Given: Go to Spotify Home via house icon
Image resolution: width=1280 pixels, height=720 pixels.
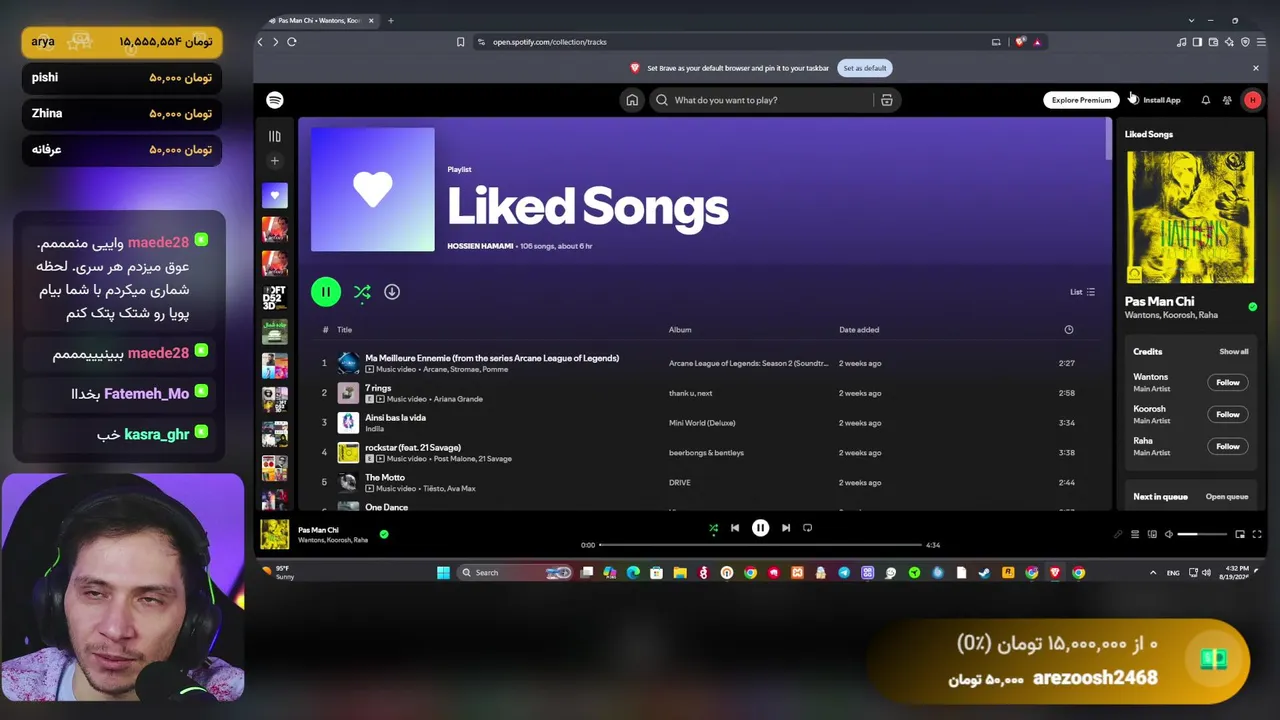Looking at the screenshot, I should click(x=632, y=100).
